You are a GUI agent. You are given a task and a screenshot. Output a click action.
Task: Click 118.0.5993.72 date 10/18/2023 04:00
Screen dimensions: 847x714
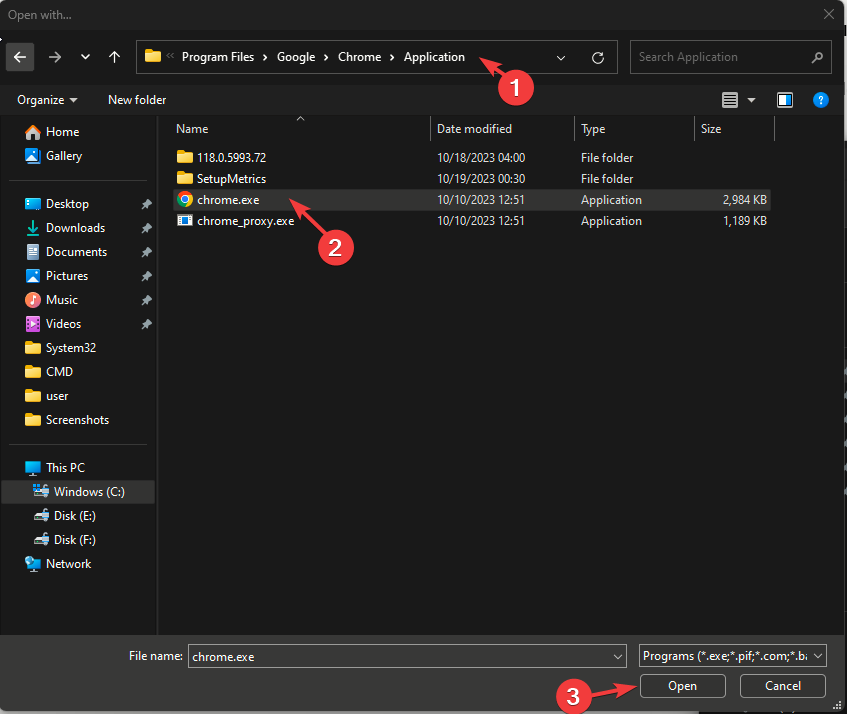tap(481, 158)
